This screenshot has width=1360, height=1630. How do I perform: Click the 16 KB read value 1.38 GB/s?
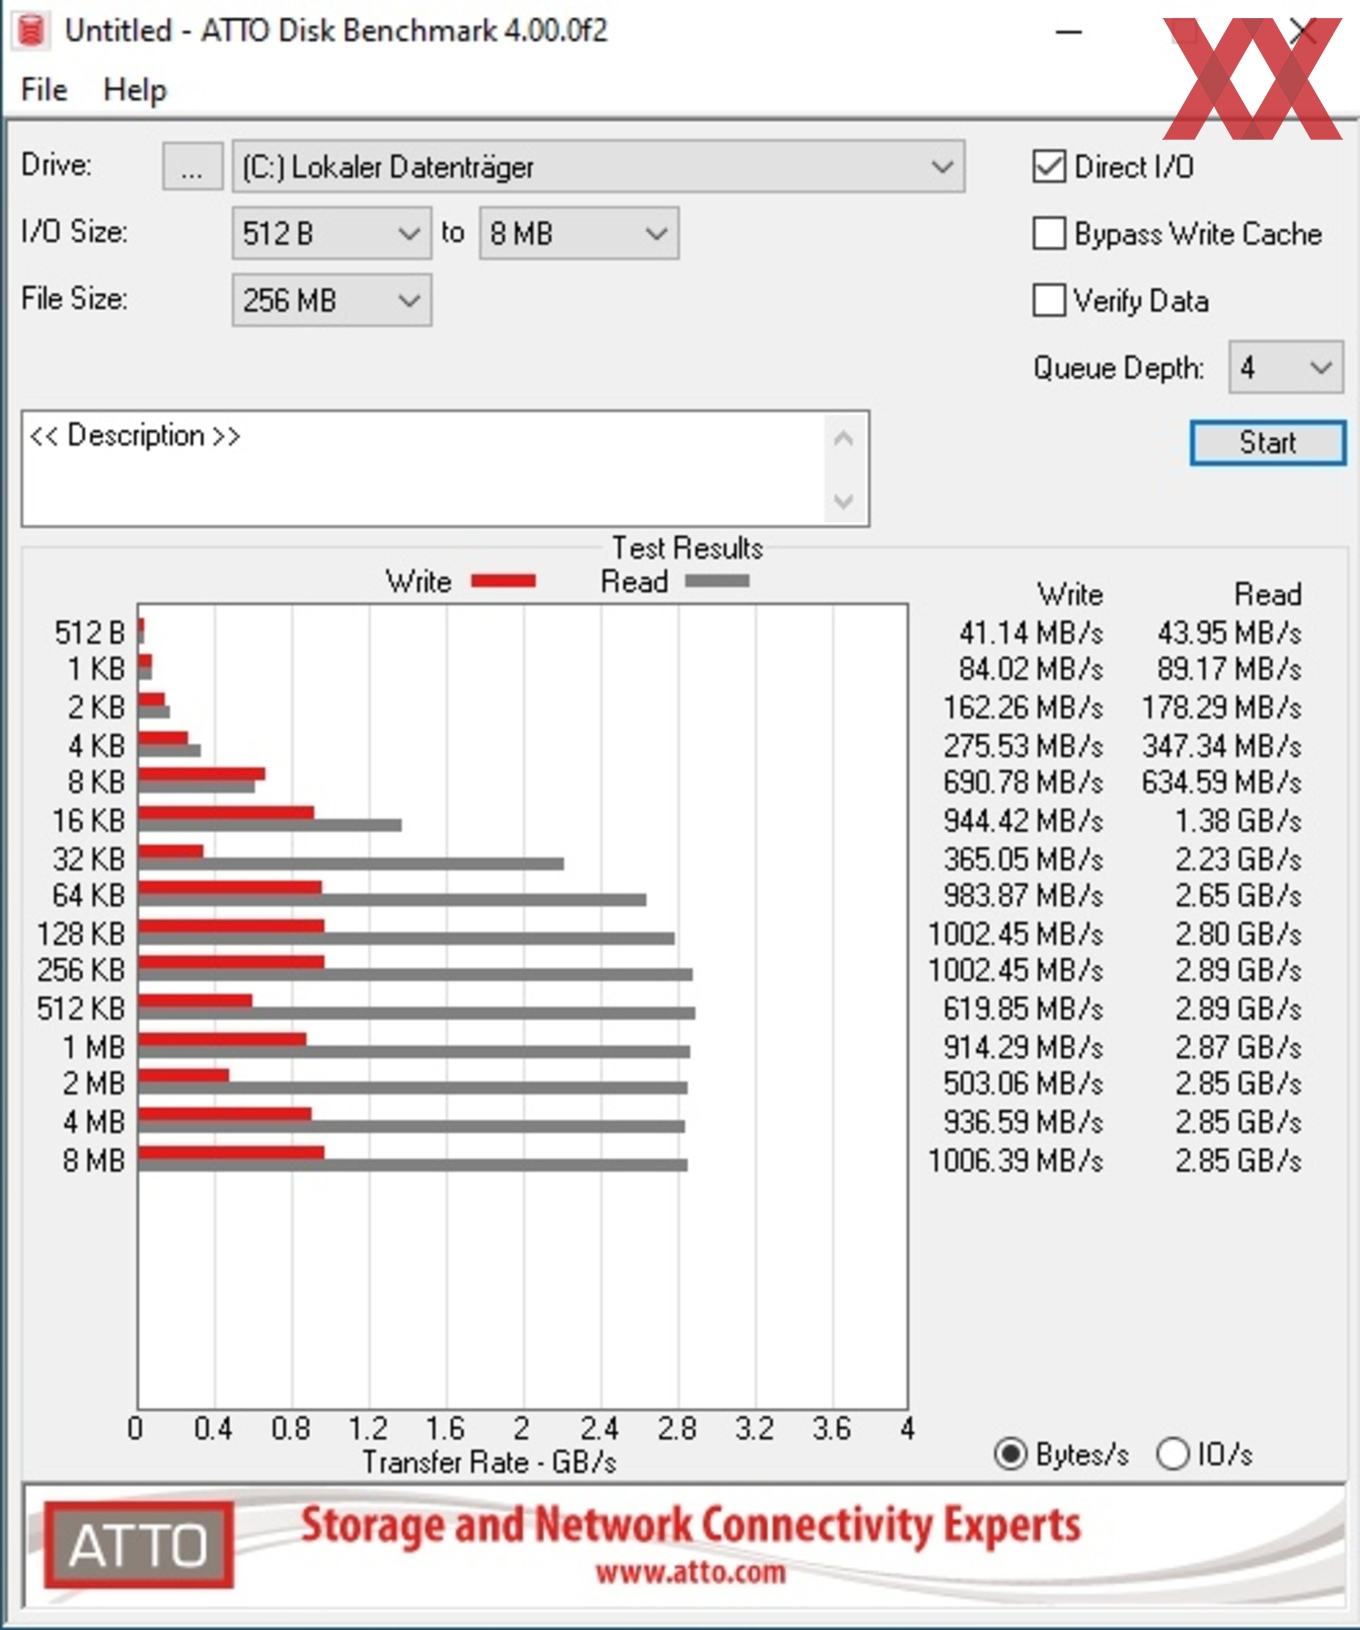coord(1238,820)
